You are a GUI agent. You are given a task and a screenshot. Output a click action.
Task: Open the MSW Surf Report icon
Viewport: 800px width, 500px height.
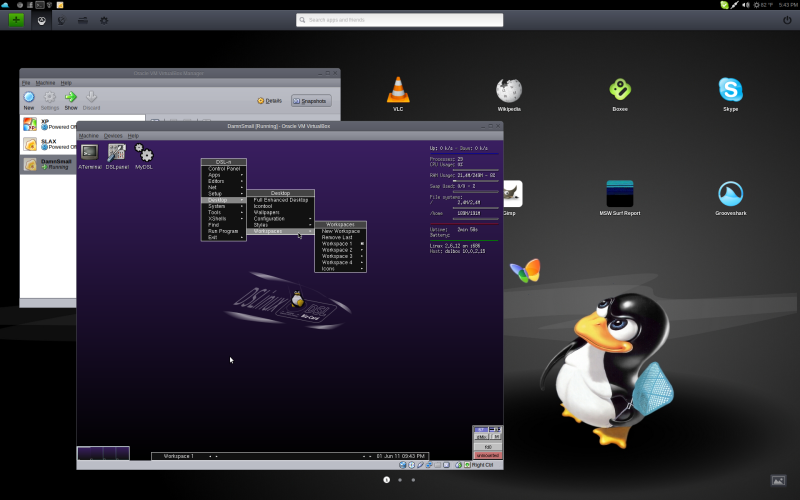[x=620, y=194]
